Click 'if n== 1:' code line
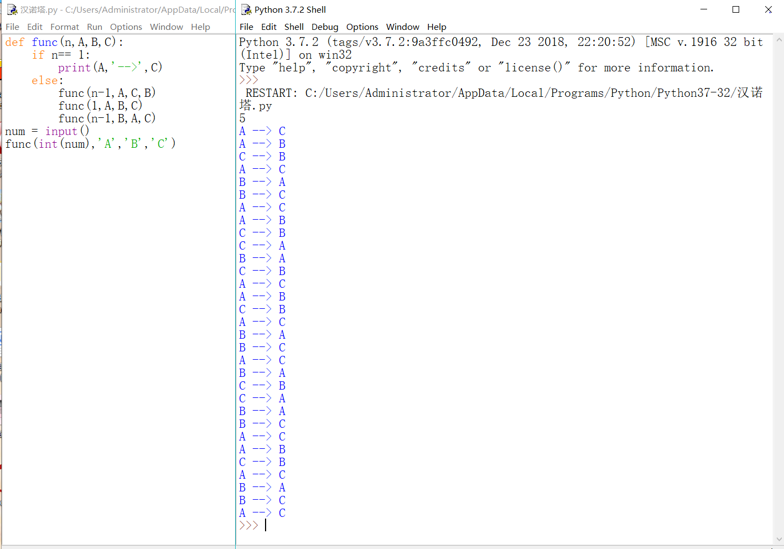 [60, 54]
